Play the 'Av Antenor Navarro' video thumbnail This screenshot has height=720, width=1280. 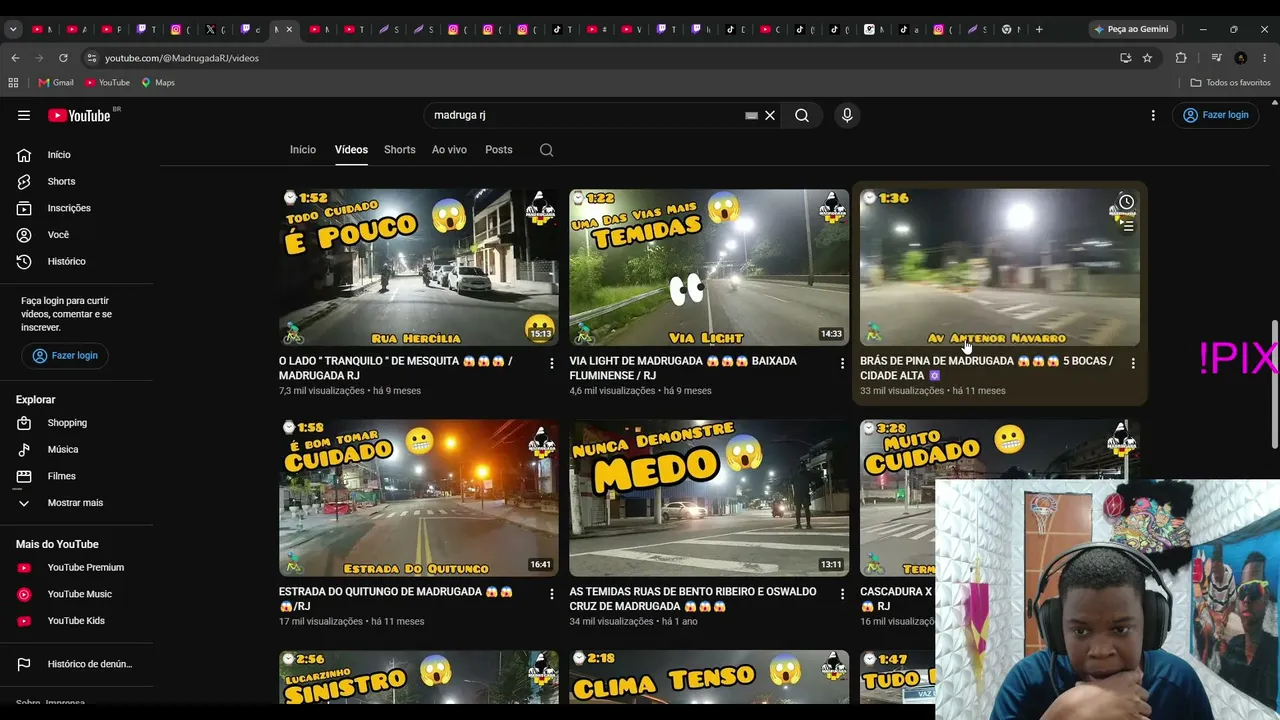[x=1000, y=267]
